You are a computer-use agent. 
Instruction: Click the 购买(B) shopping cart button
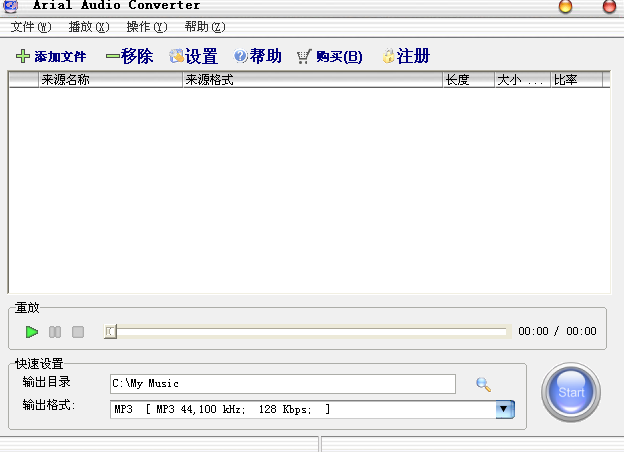(330, 56)
